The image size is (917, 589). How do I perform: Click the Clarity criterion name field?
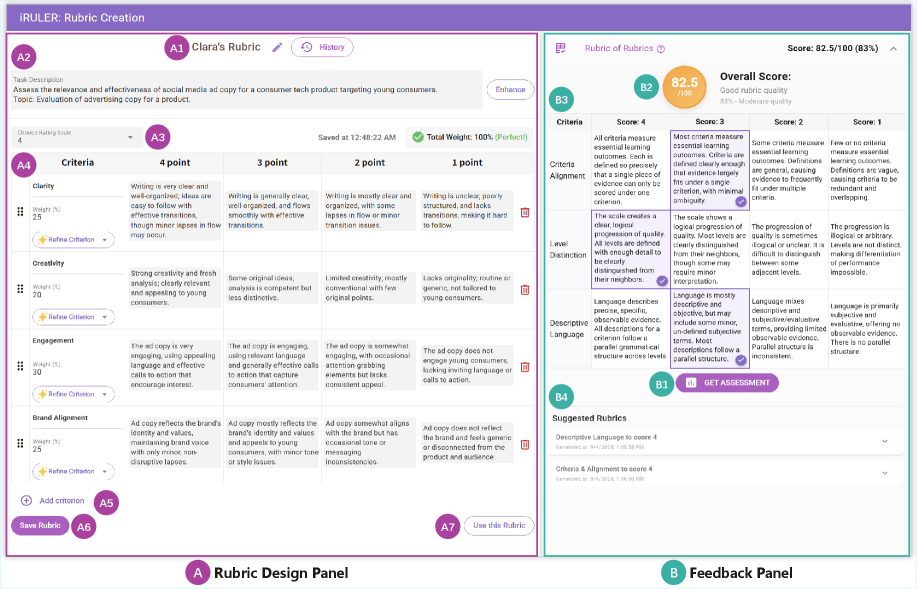(76, 187)
